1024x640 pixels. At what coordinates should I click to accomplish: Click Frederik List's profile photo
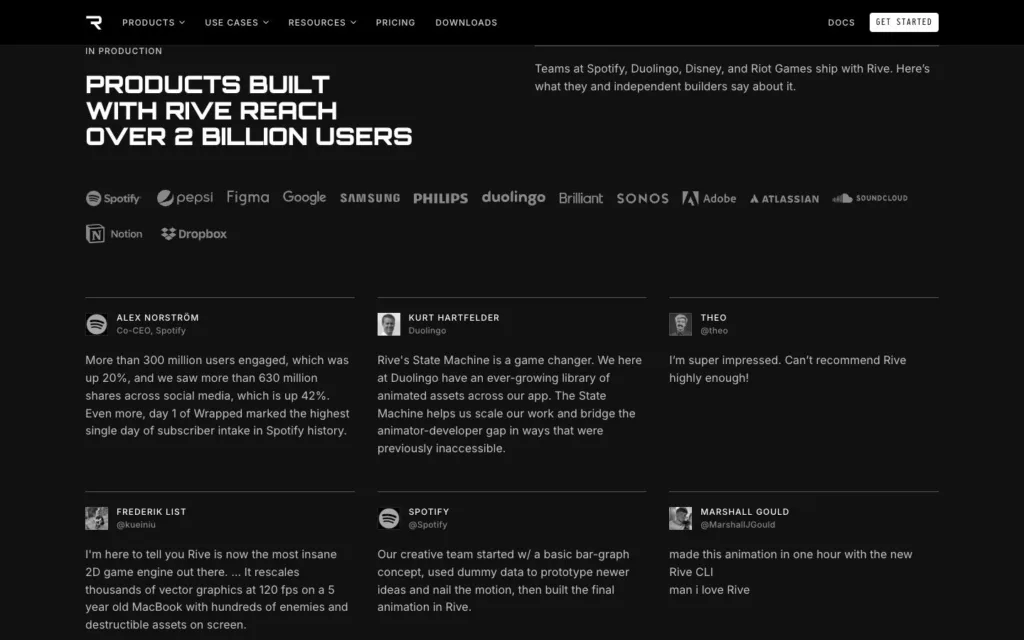coord(97,519)
